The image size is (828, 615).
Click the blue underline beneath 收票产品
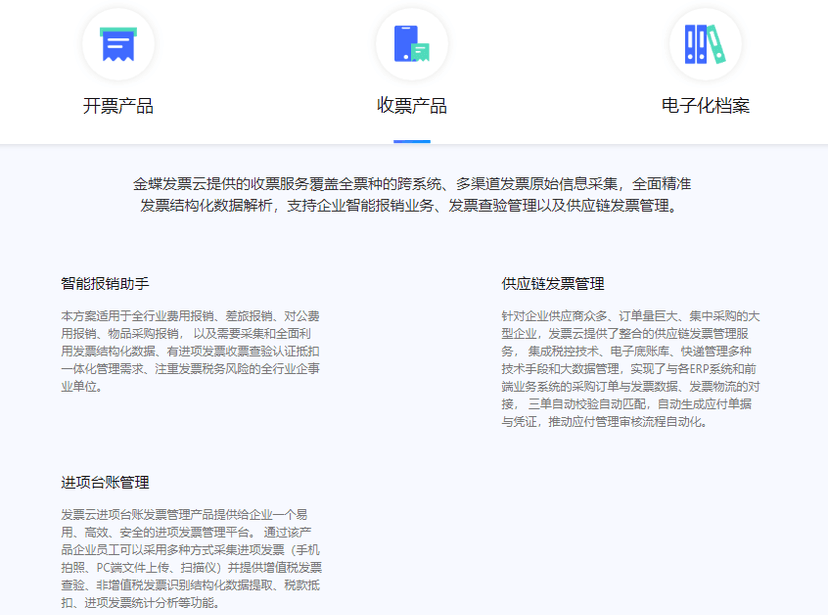tap(412, 141)
